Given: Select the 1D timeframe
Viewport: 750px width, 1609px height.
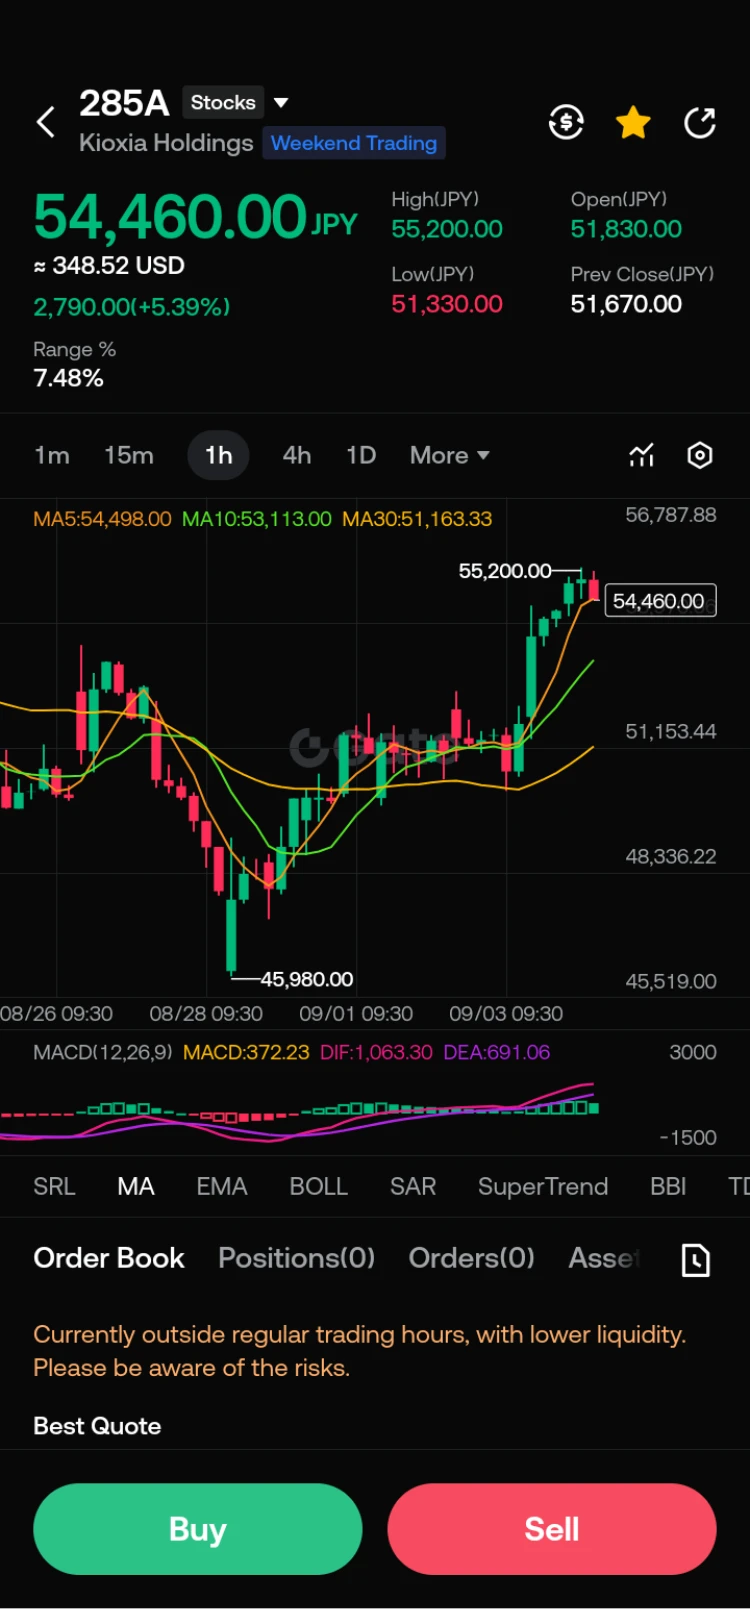Looking at the screenshot, I should click(x=361, y=455).
